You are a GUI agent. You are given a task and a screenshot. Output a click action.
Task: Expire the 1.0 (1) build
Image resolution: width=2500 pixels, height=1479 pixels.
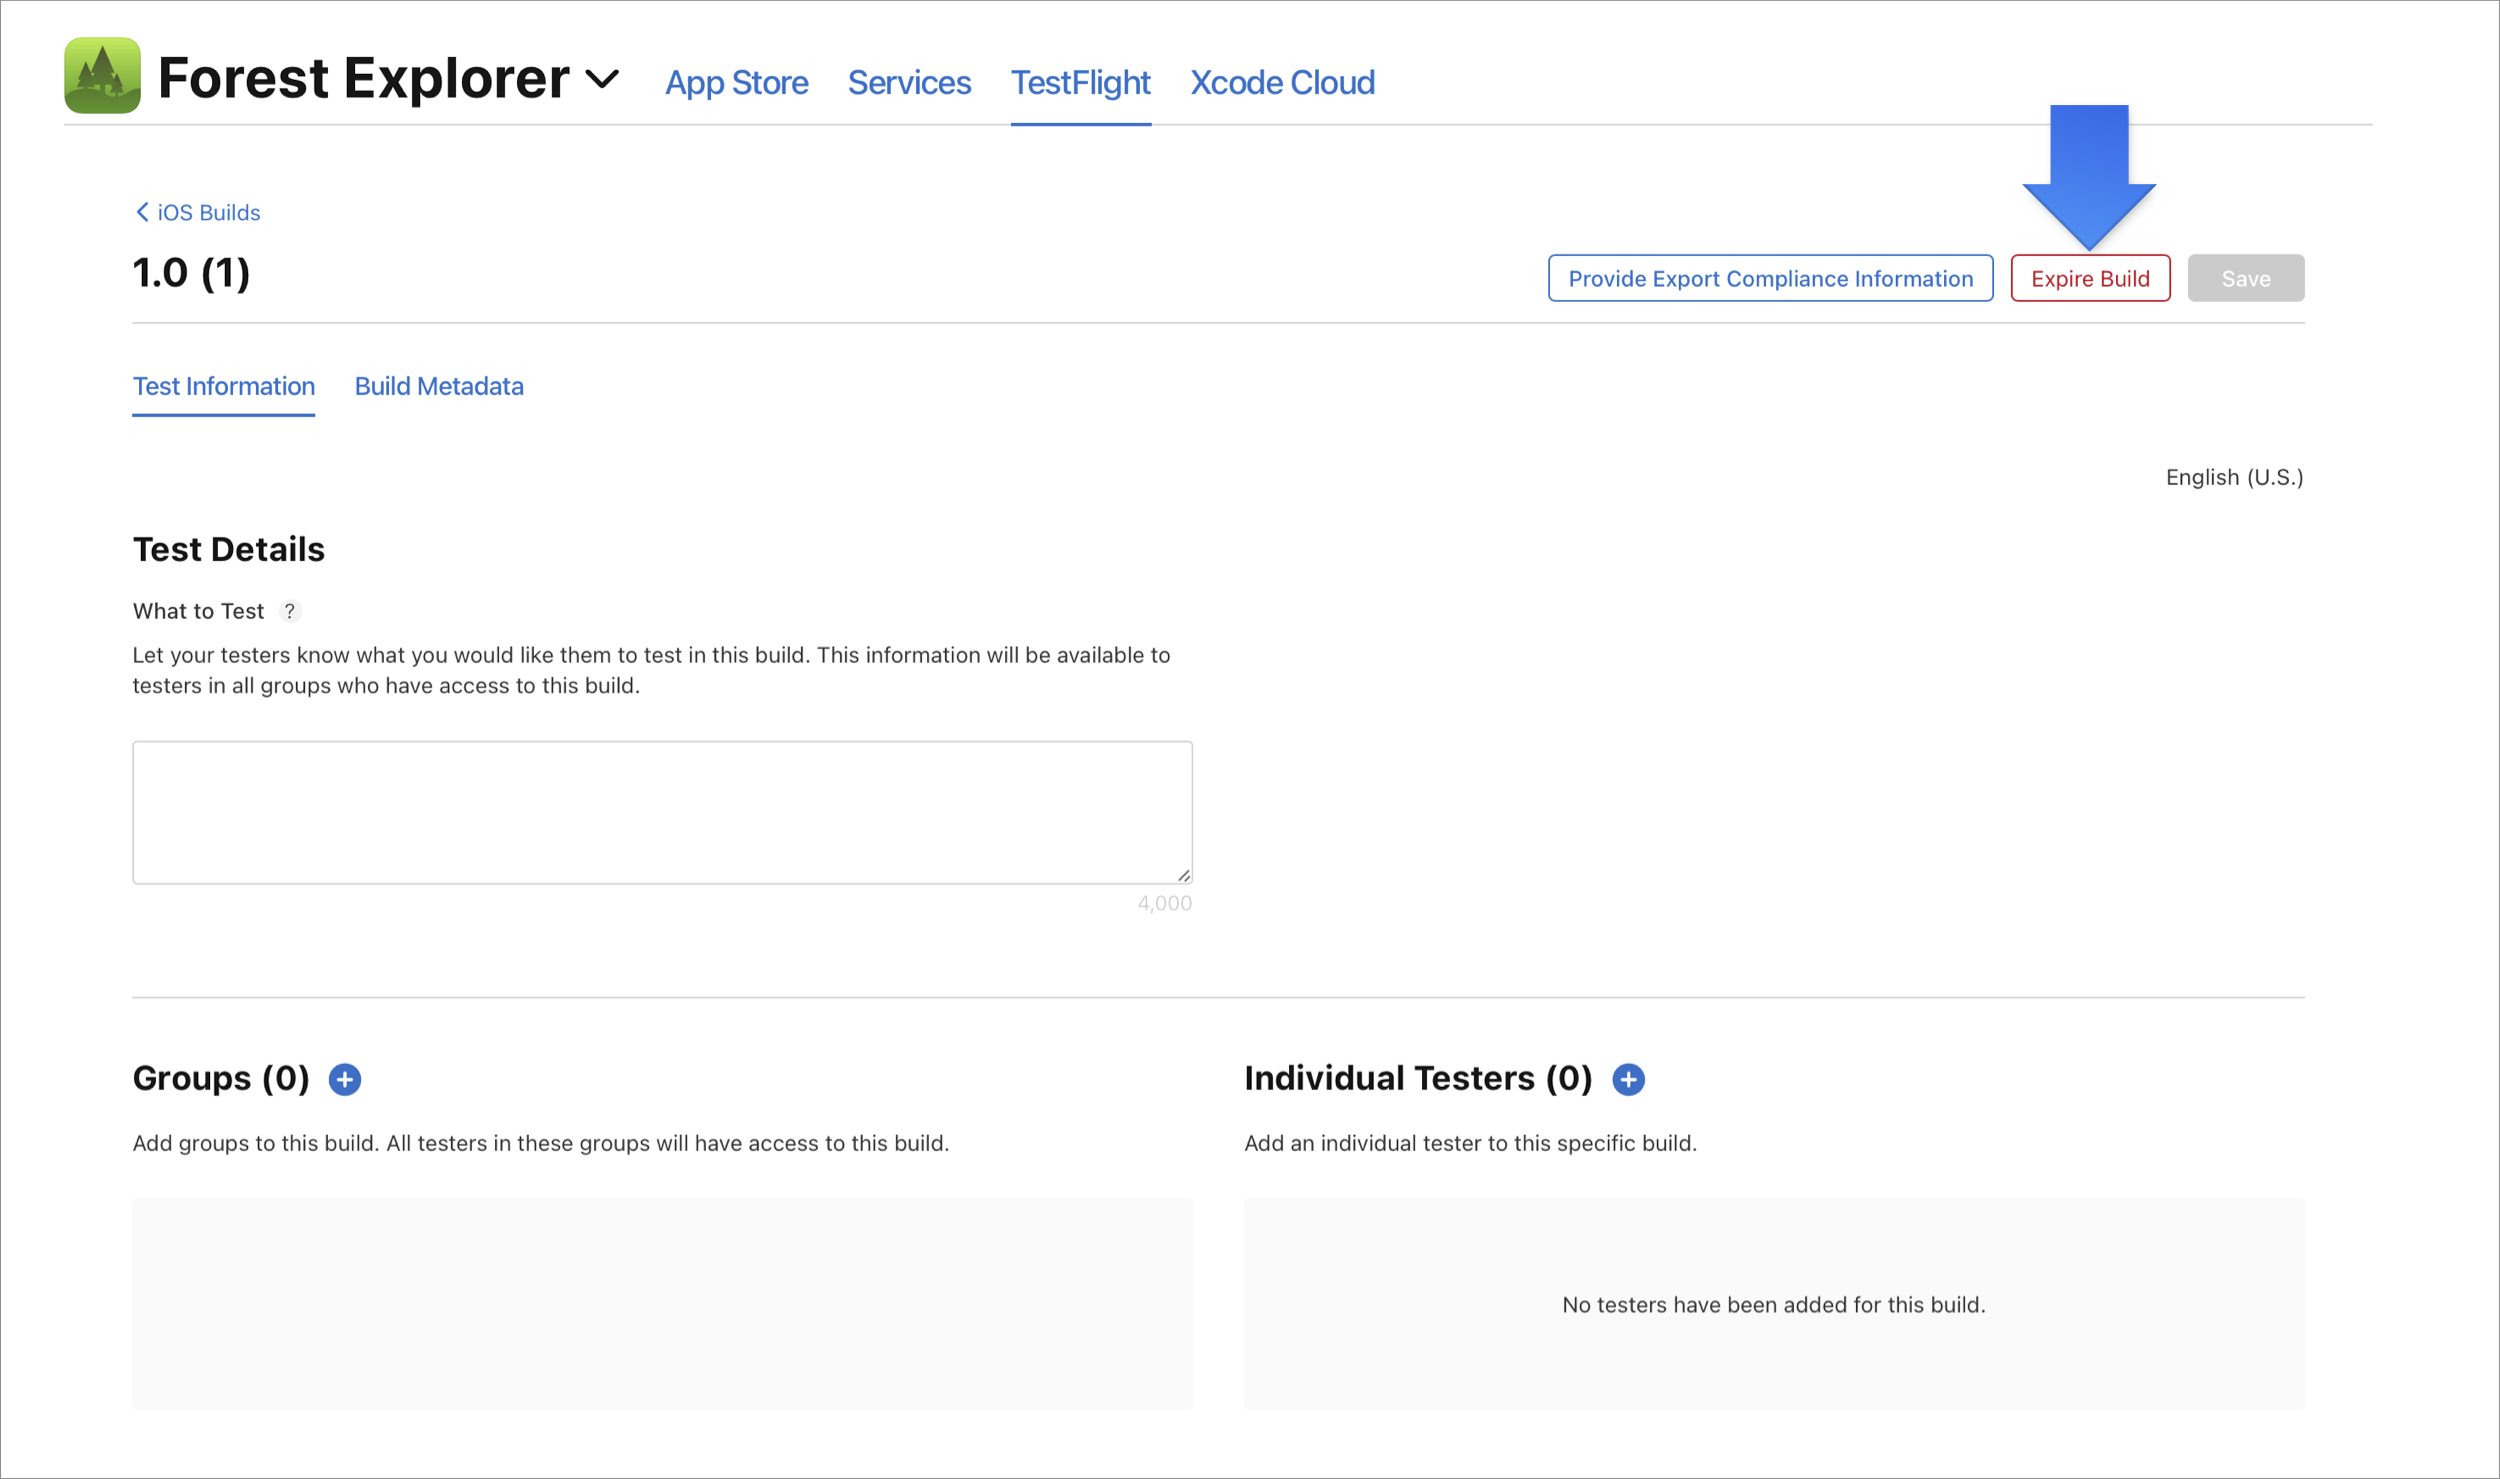2090,278
